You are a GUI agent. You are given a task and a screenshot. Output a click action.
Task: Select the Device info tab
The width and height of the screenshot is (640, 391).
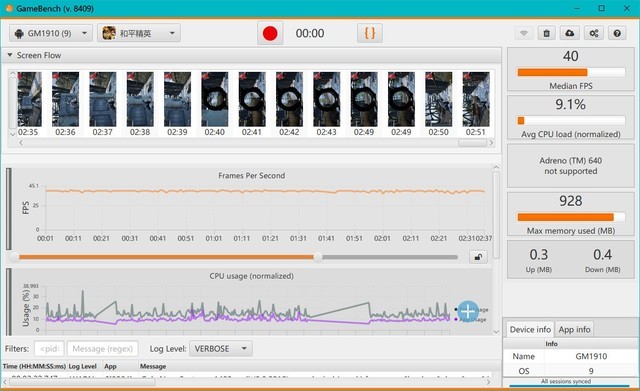tap(530, 329)
